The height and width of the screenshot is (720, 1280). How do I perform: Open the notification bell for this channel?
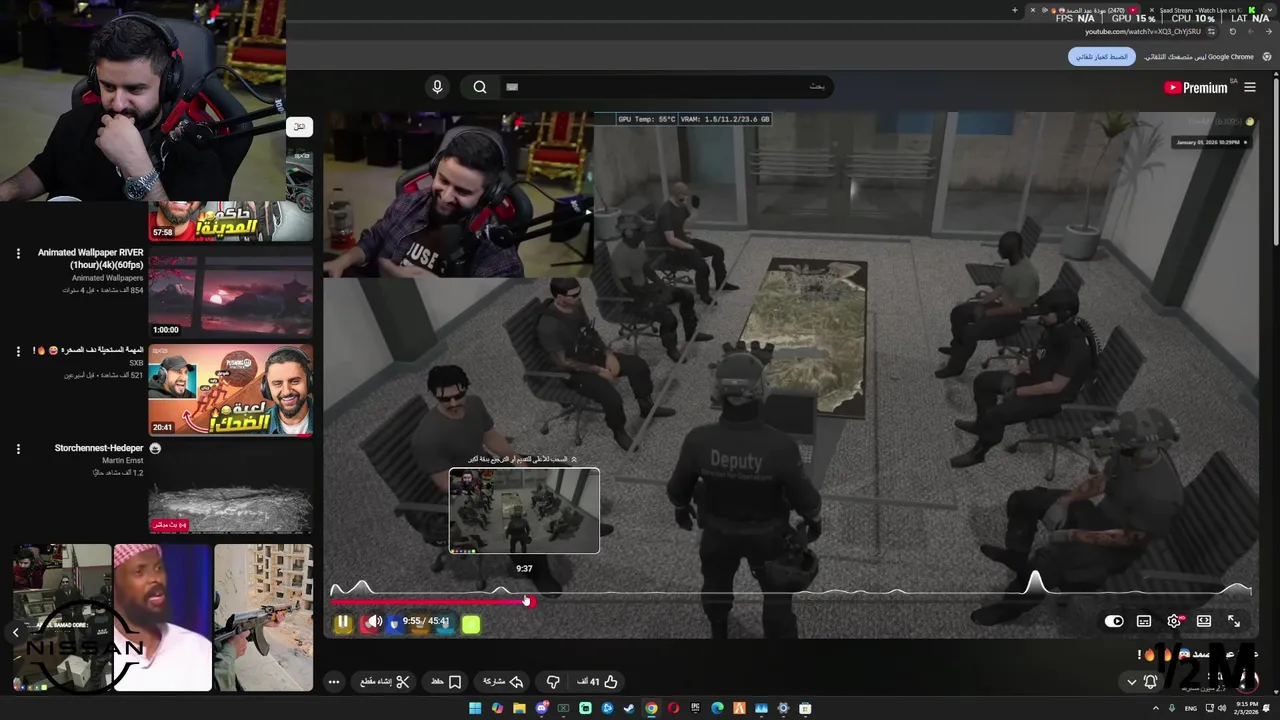[x=1150, y=682]
